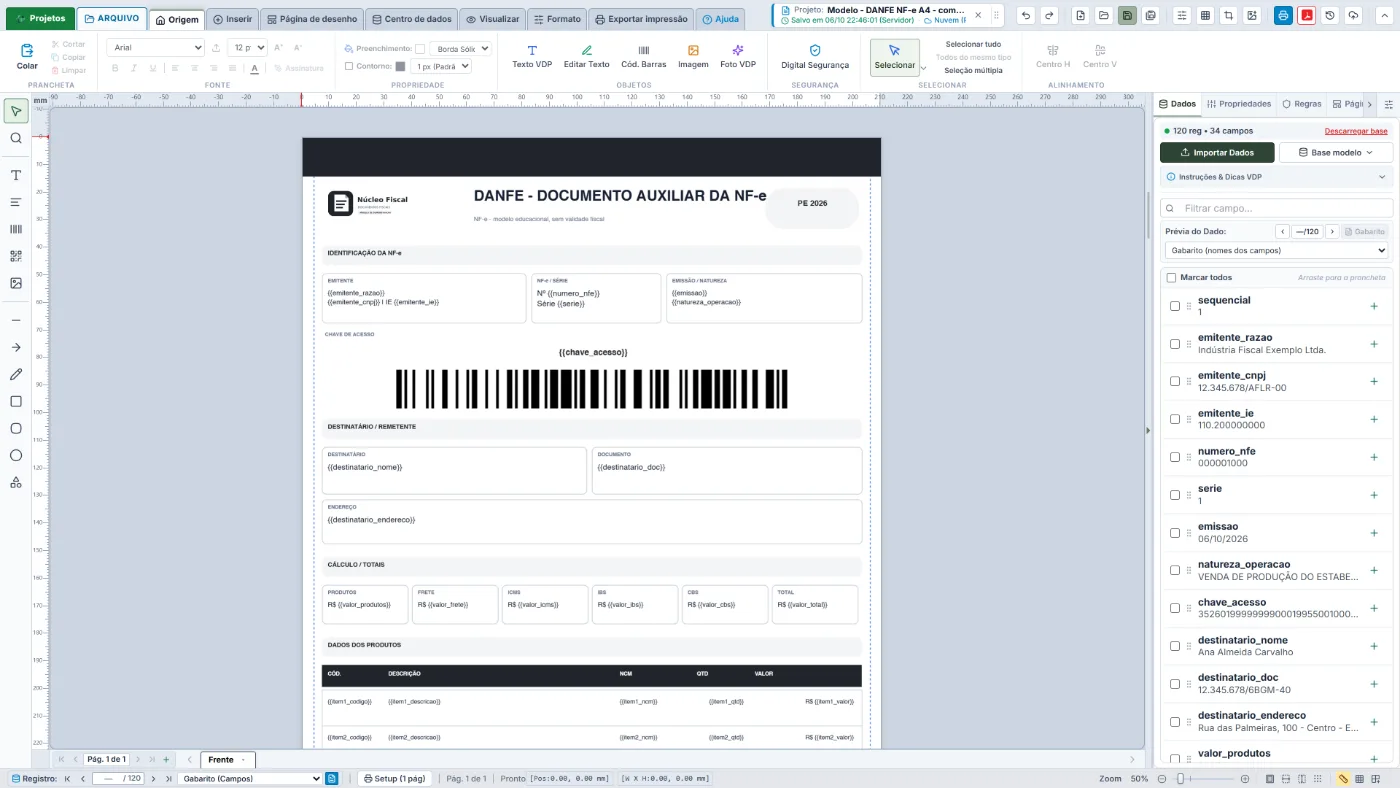Print using the blue printer icon
Viewport: 1400px width, 788px height.
[1283, 15]
